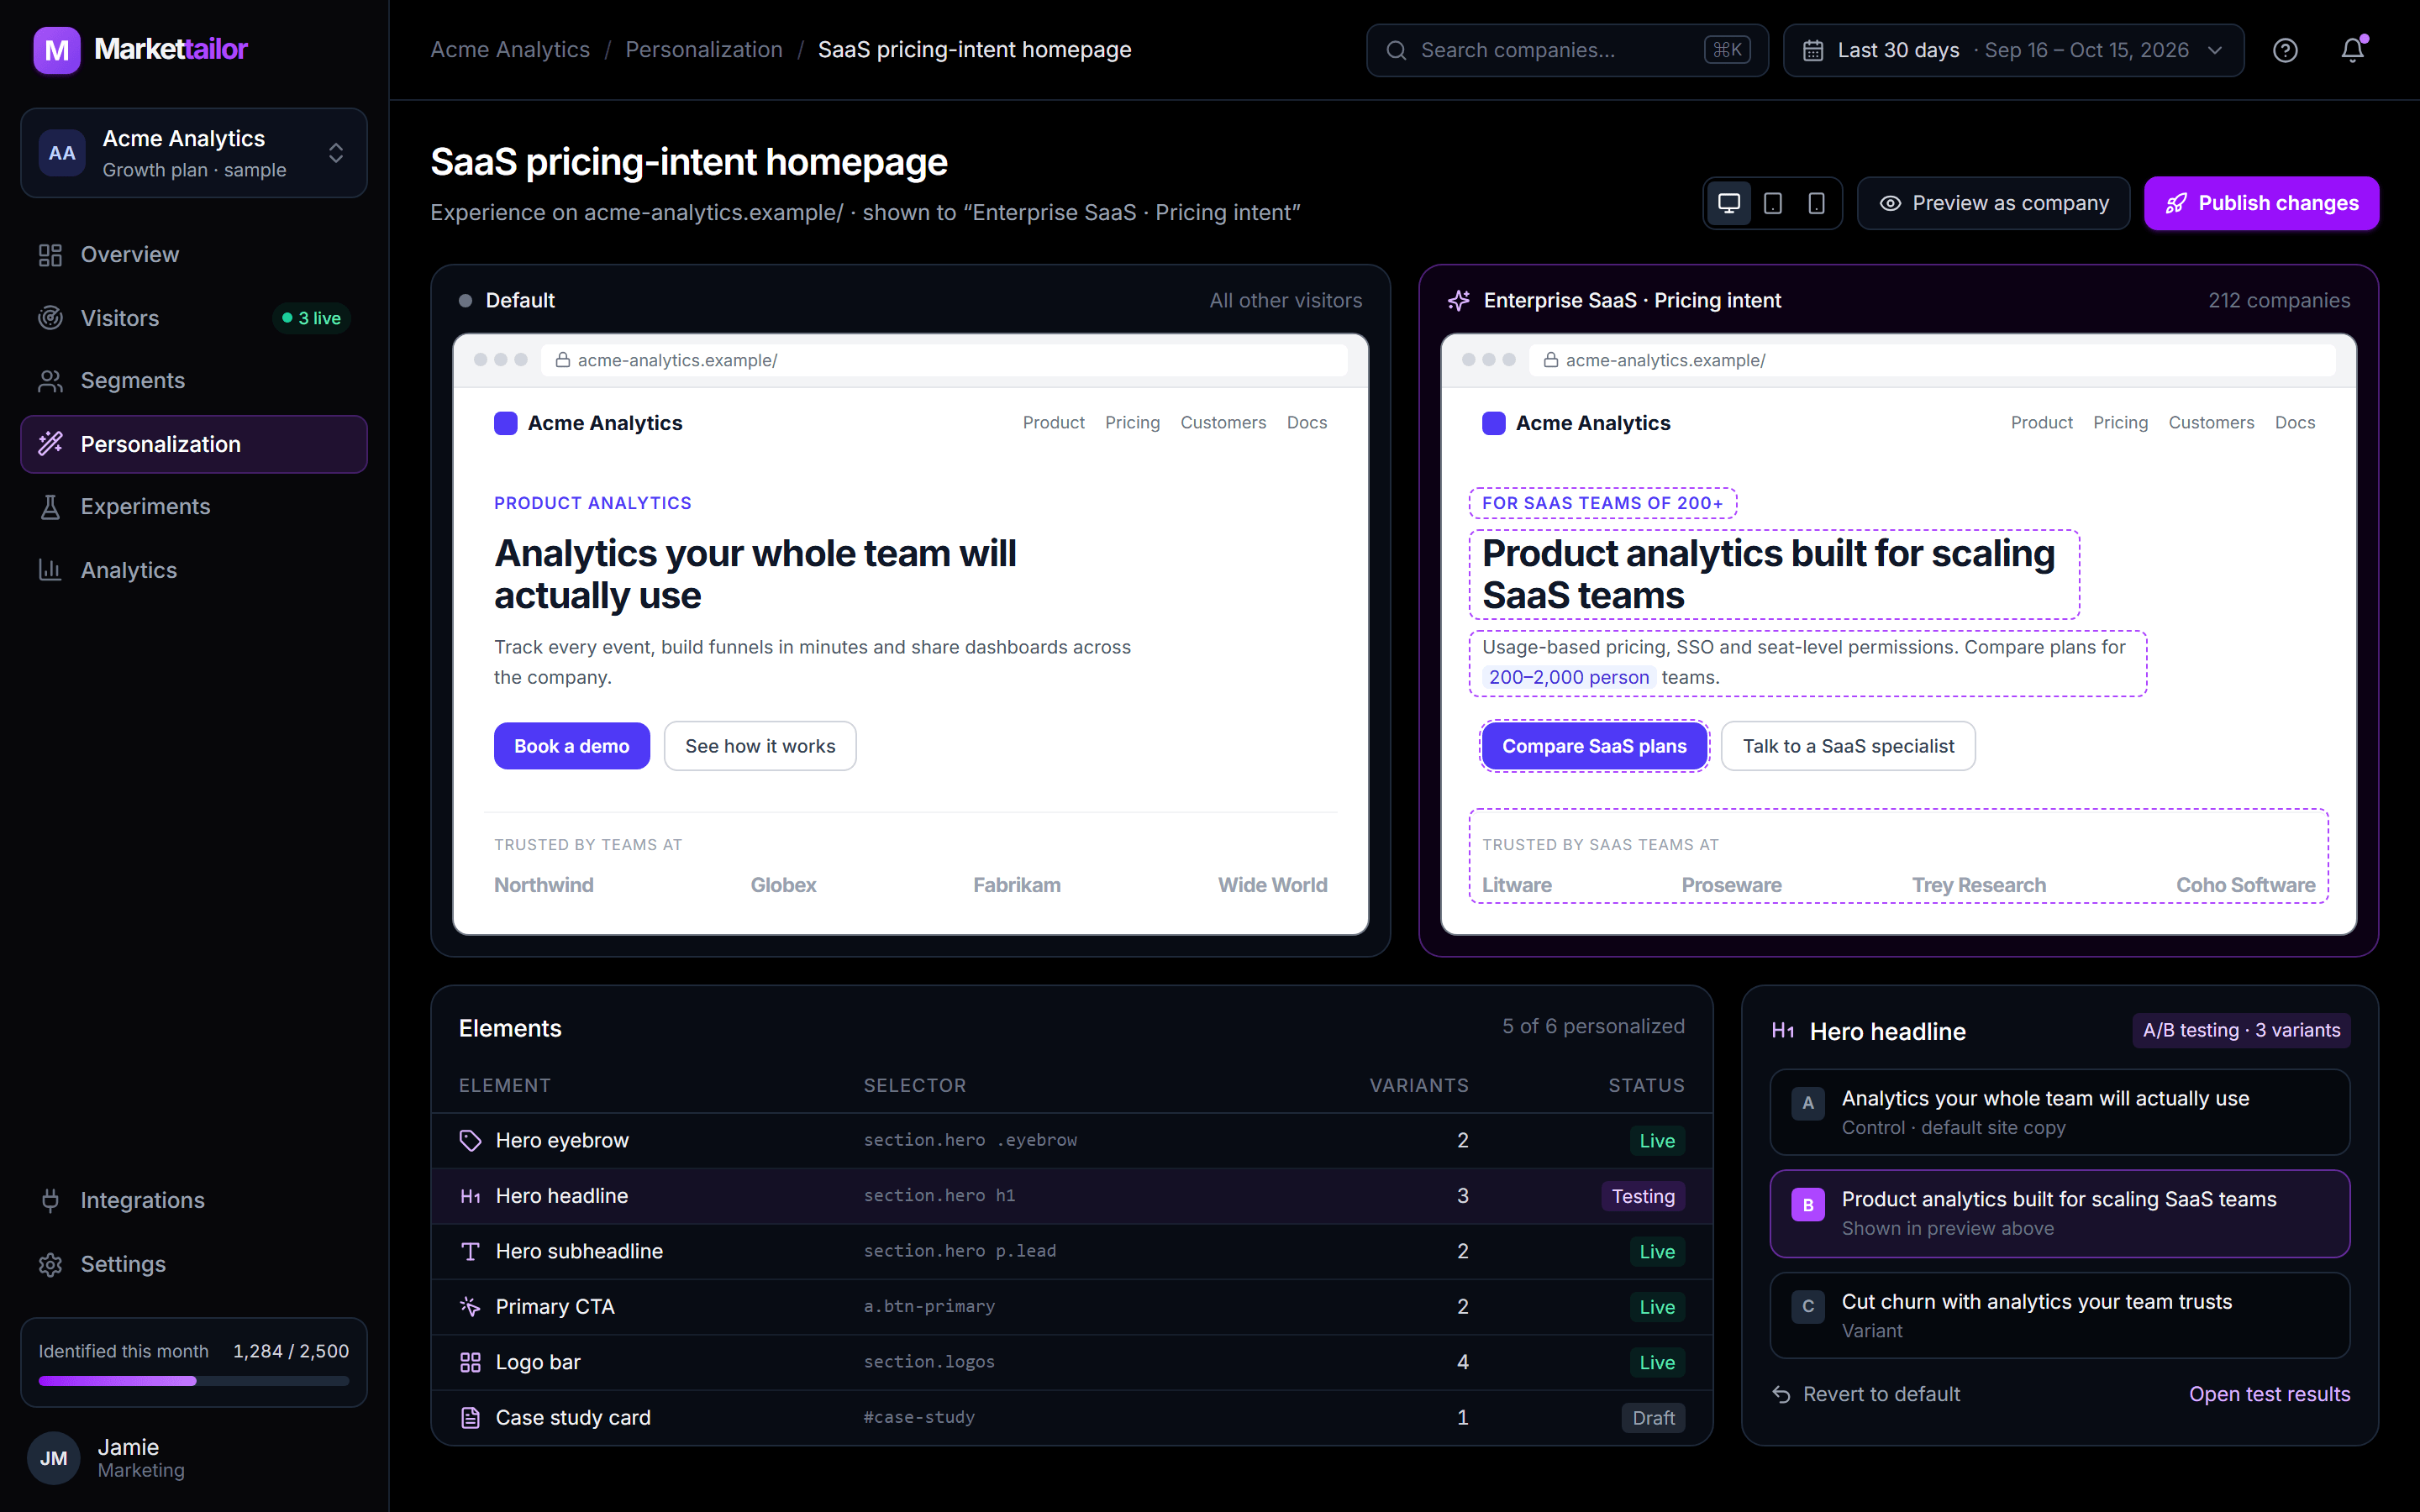Click Publish changes button
This screenshot has width=2420, height=1512.
point(2261,203)
